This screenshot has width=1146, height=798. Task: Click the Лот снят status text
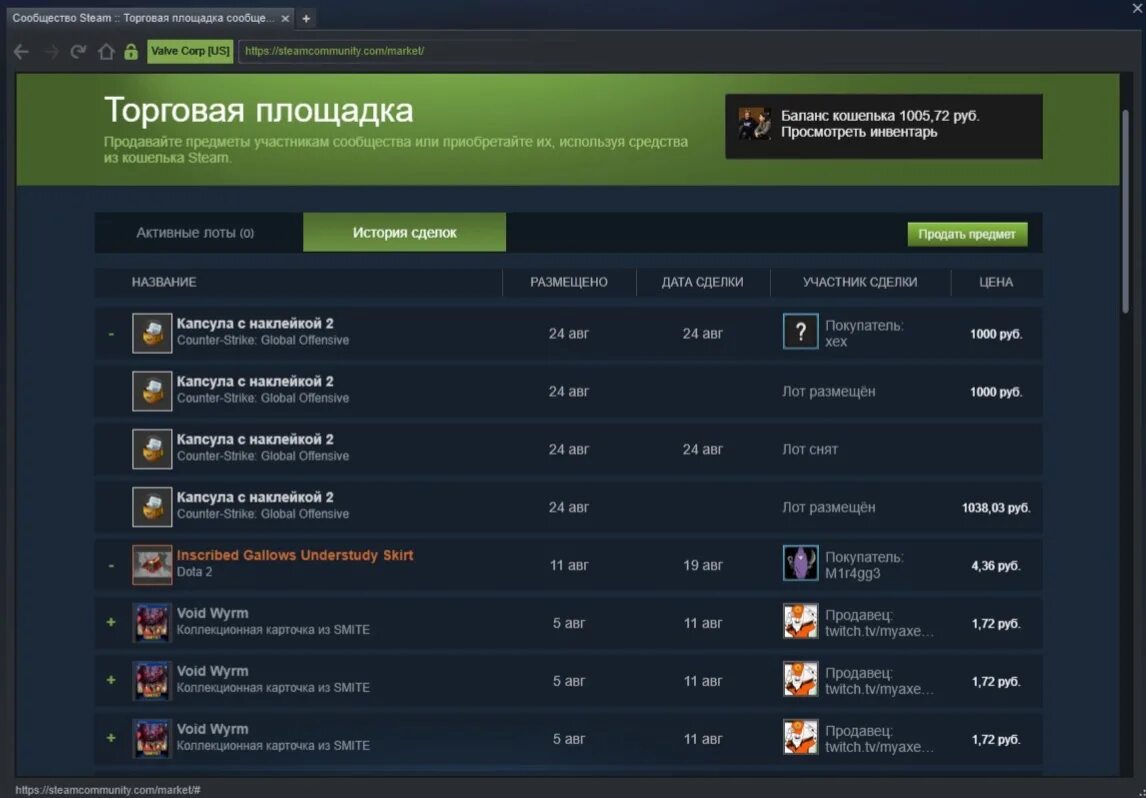[x=810, y=449]
